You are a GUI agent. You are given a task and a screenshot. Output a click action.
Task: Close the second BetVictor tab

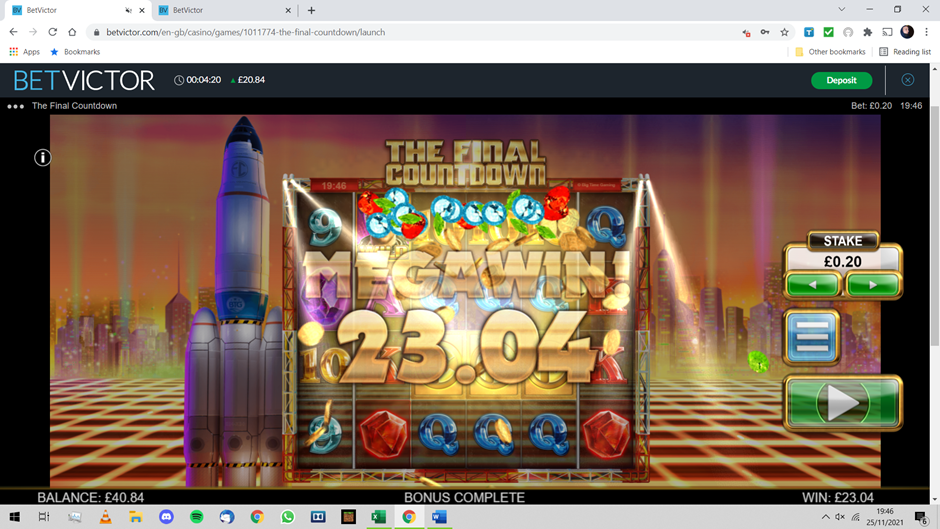[288, 10]
